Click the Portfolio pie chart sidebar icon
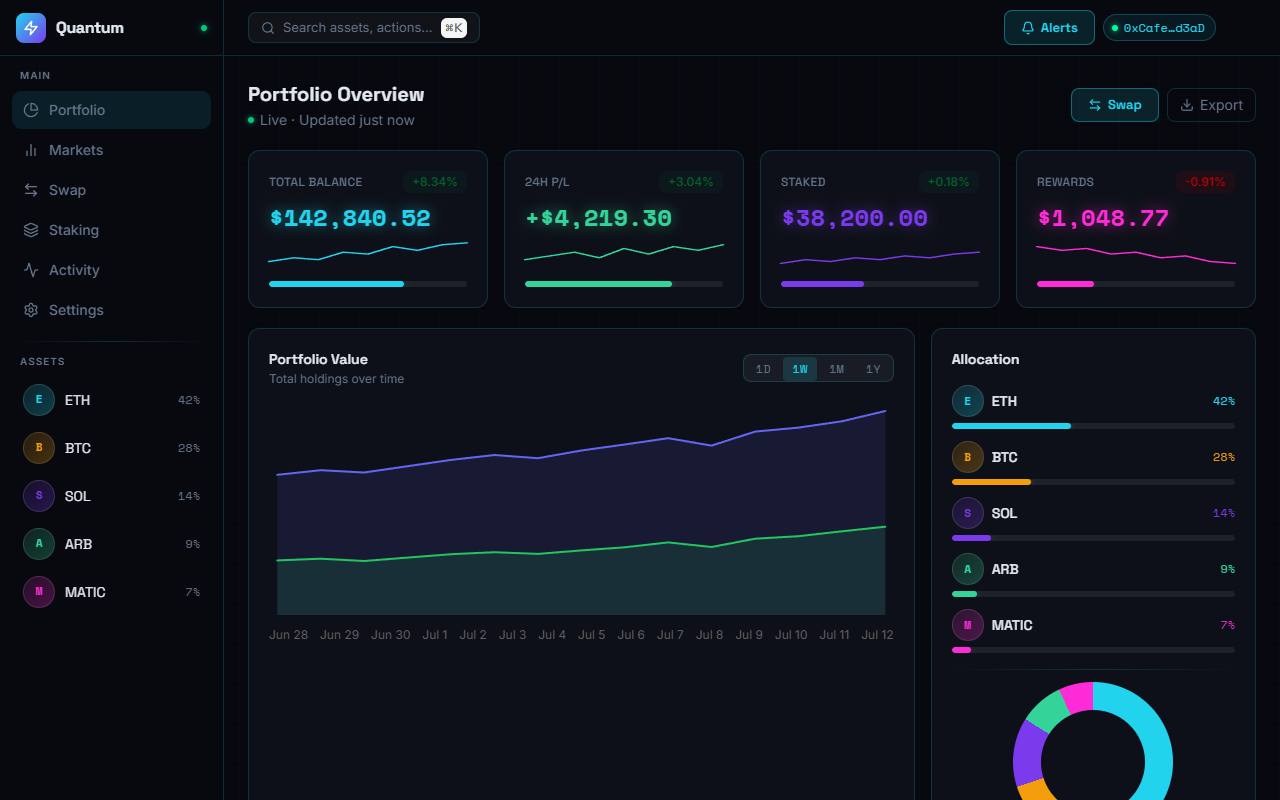The height and width of the screenshot is (800, 1280). point(31,110)
